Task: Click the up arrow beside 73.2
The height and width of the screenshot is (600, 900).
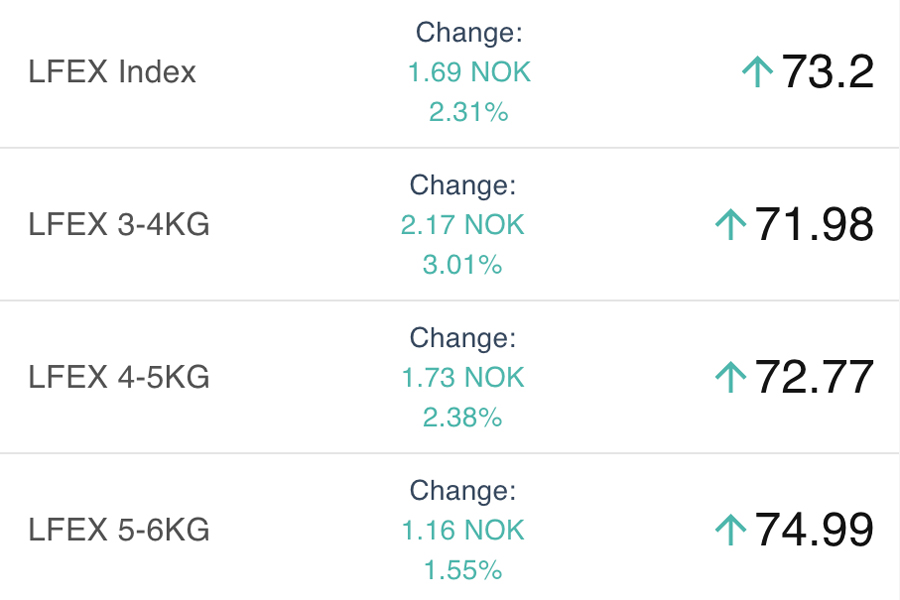Action: [x=757, y=72]
